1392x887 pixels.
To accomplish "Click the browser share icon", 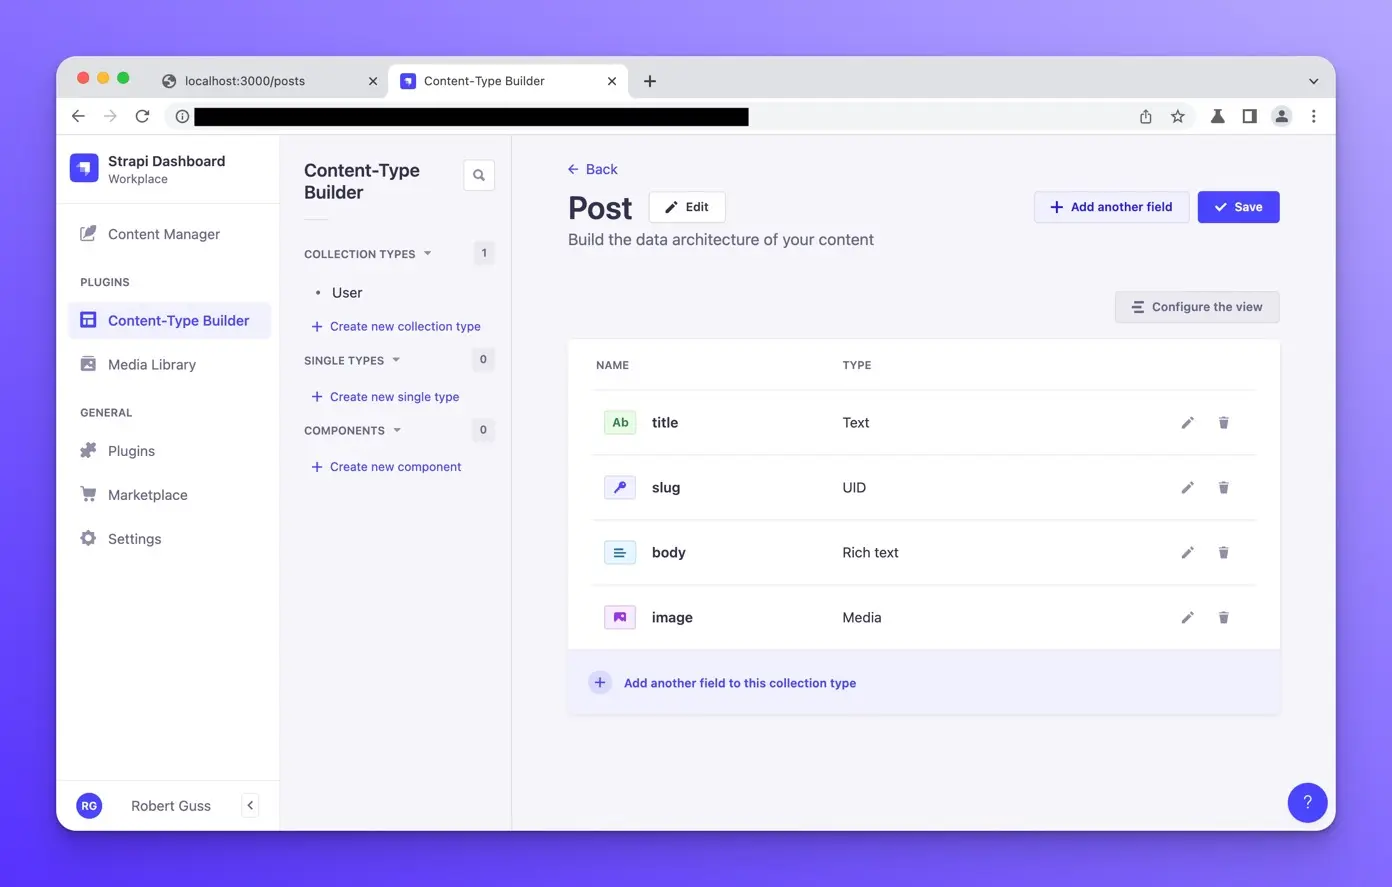I will click(1146, 117).
